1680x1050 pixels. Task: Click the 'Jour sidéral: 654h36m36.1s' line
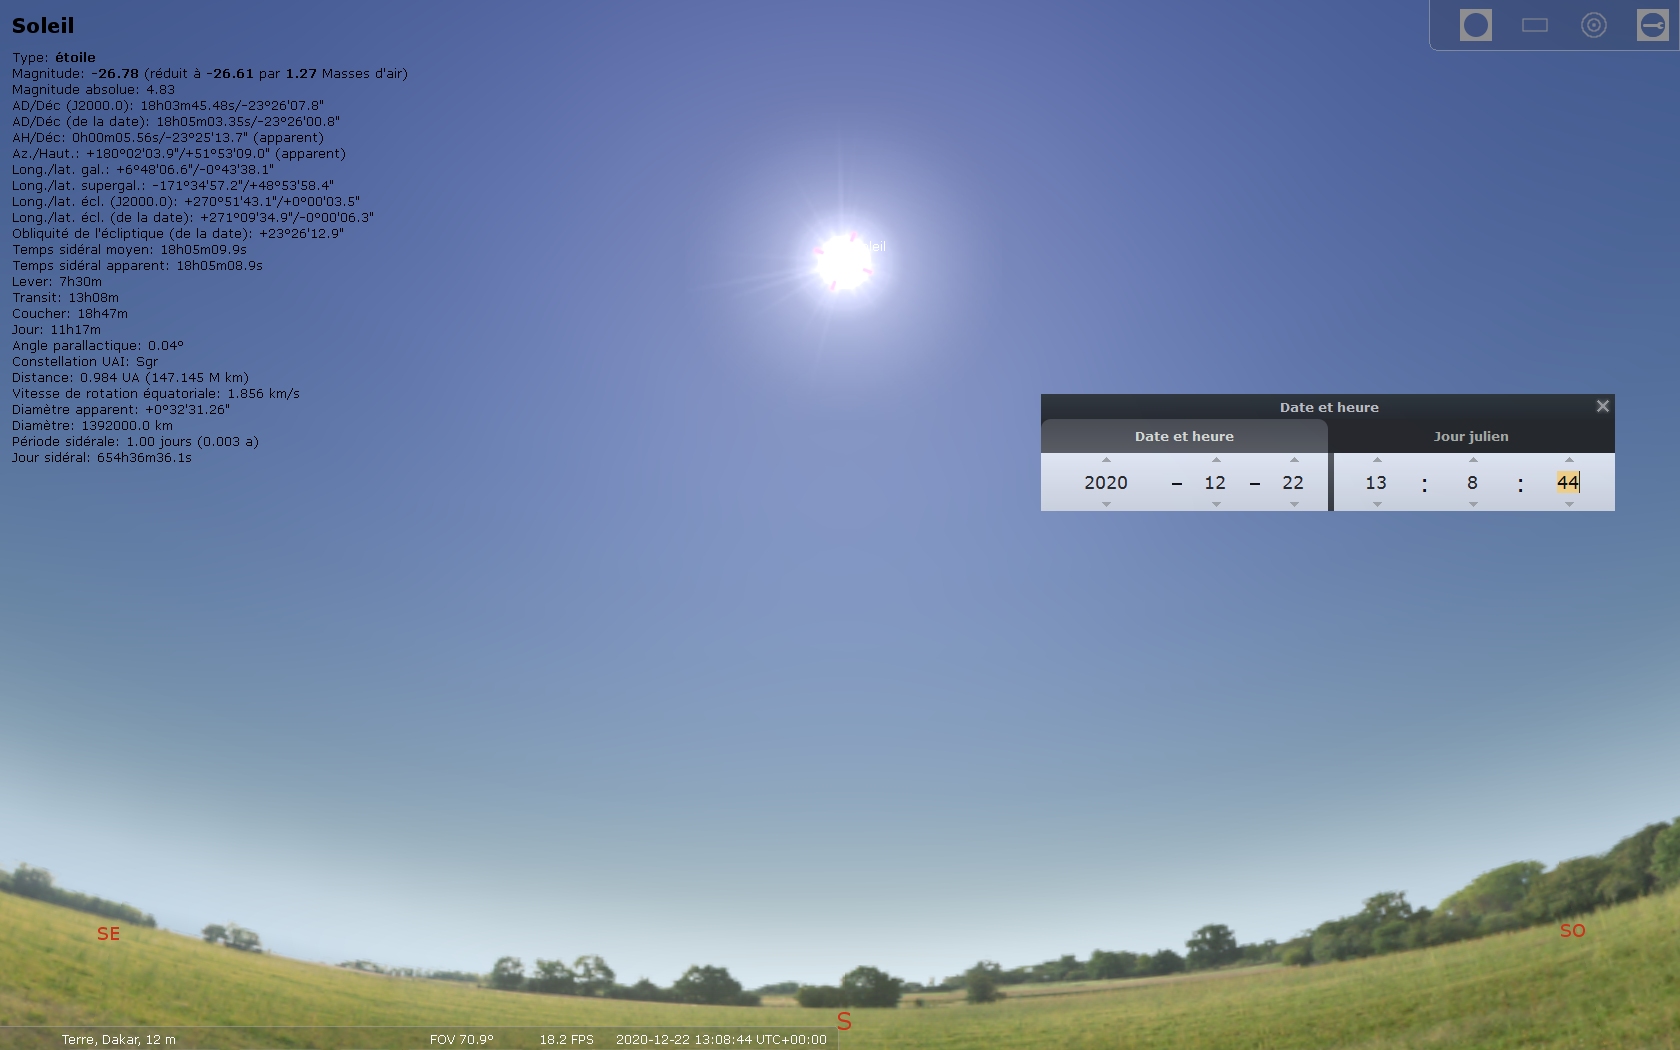(x=102, y=457)
